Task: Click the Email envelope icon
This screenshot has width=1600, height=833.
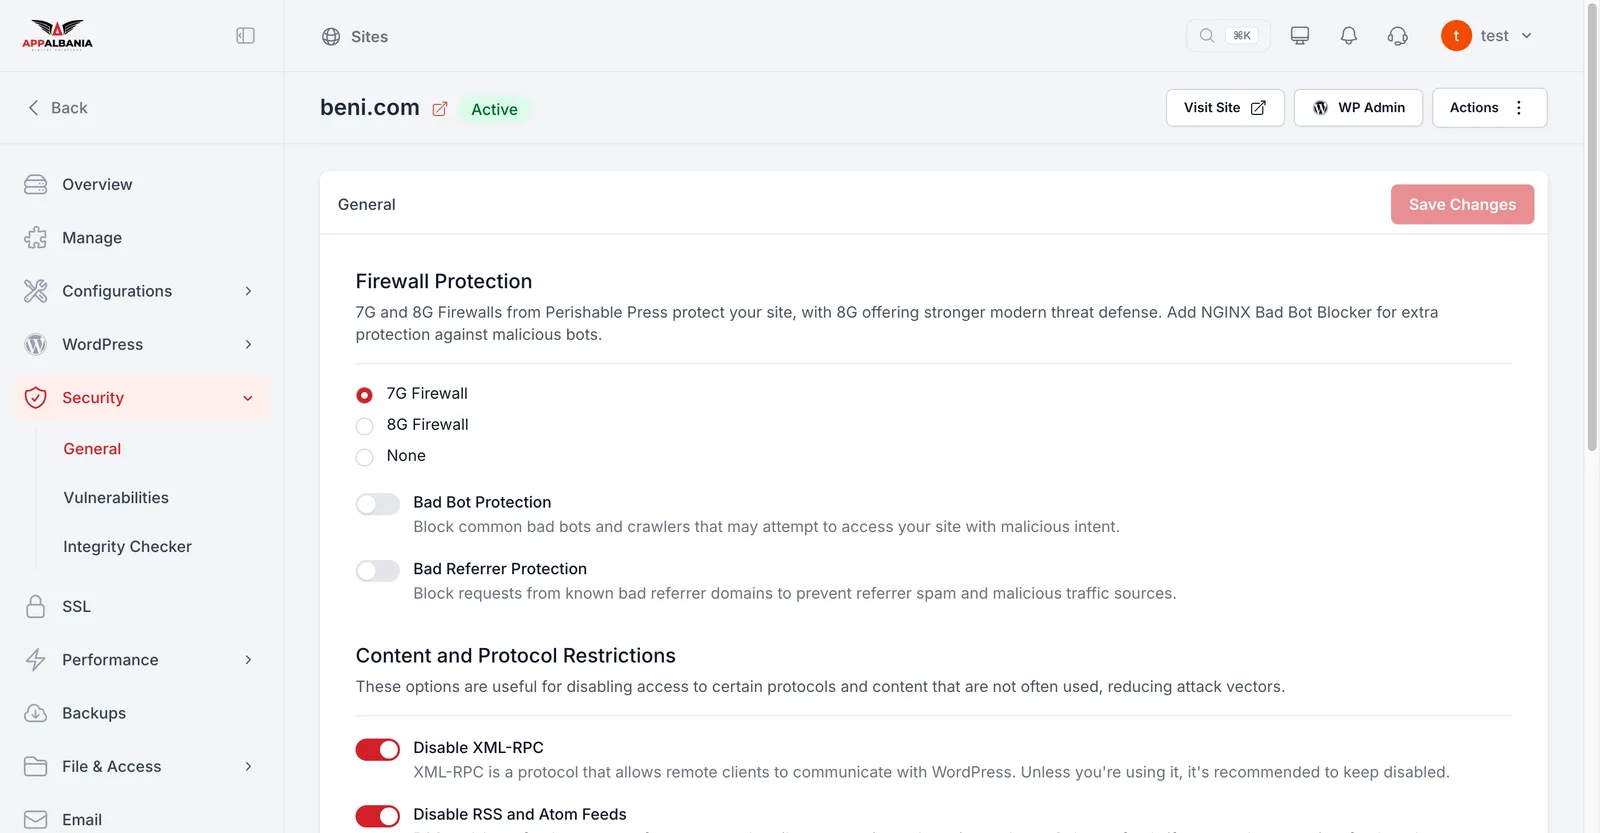Action: click(36, 820)
